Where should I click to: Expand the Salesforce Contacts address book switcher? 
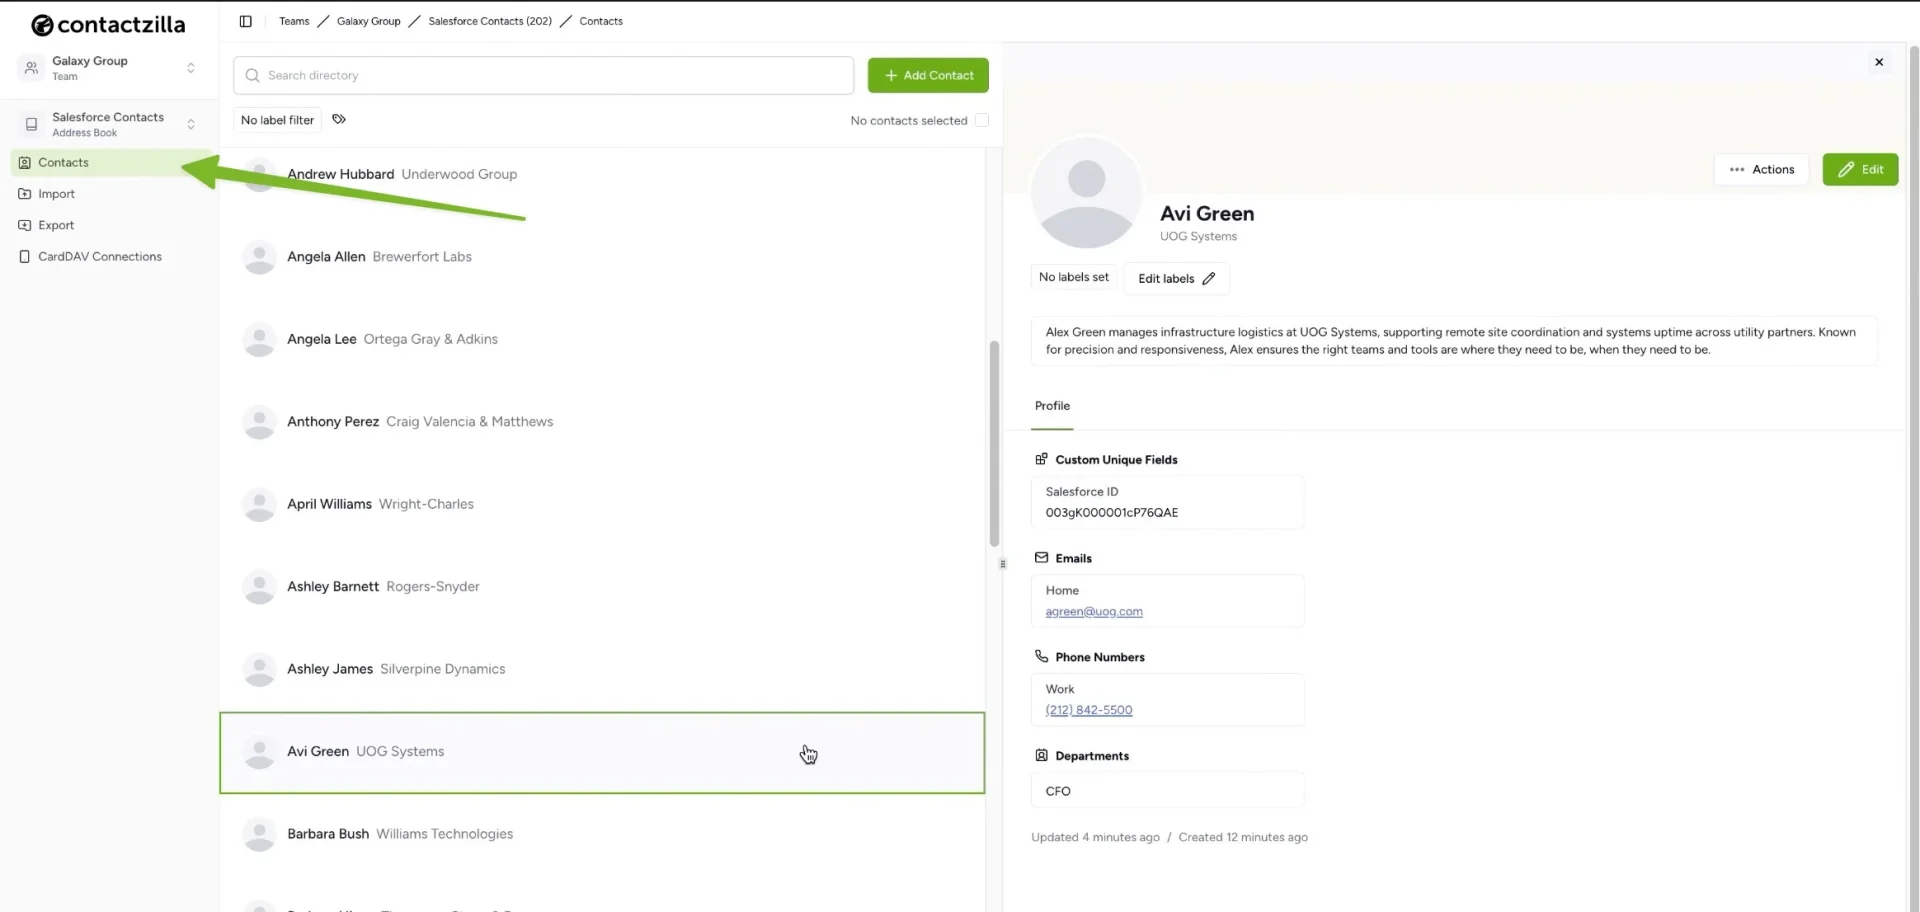[191, 124]
